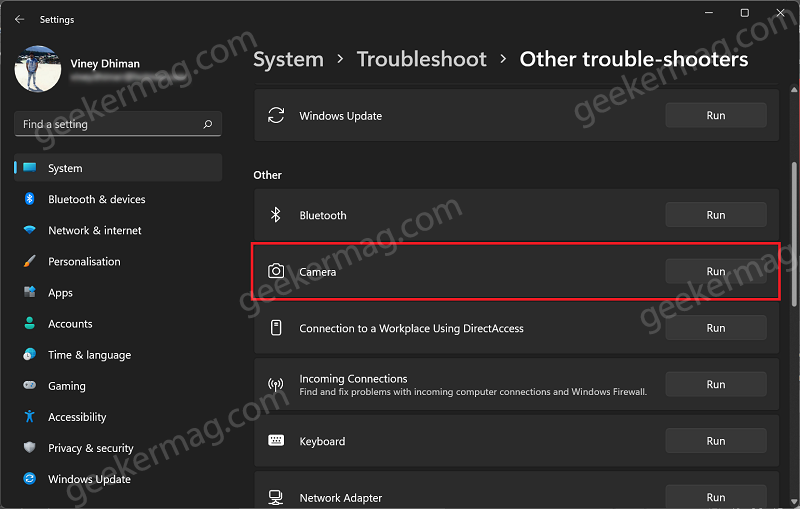800x509 pixels.
Task: Open Personalisation settings
Action: (118, 261)
